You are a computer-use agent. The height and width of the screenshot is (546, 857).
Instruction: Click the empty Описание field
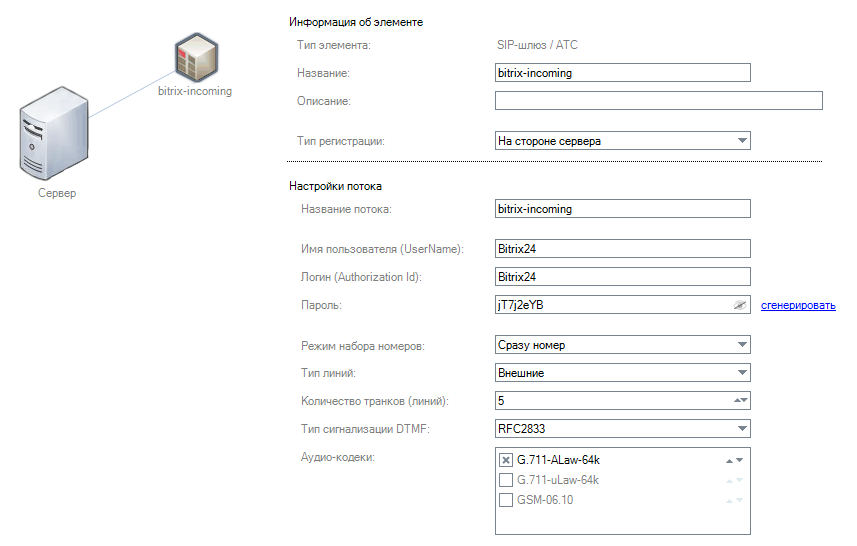pyautogui.click(x=659, y=101)
